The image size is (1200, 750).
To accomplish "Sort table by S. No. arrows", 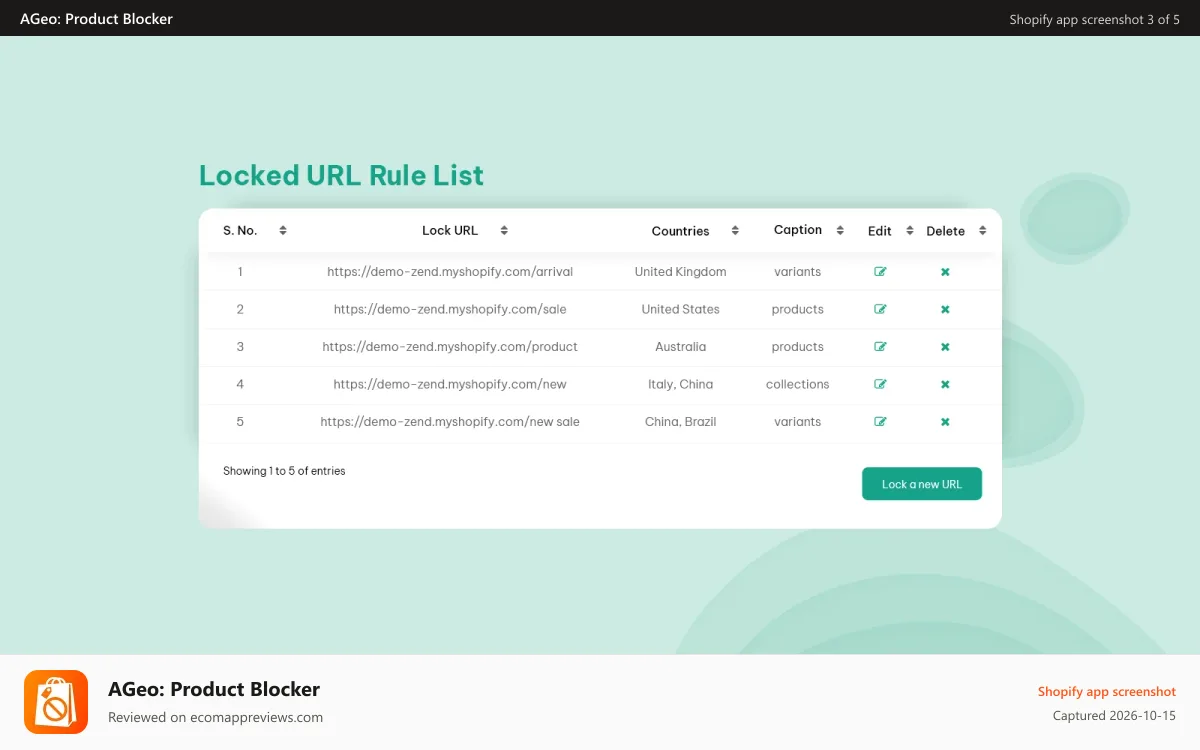I will (x=283, y=230).
